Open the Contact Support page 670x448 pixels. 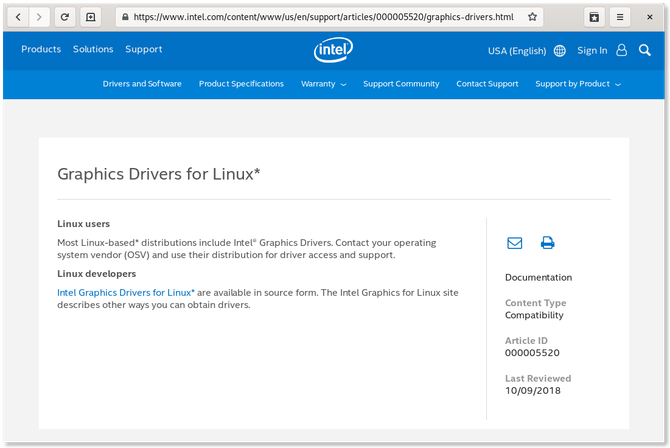pyautogui.click(x=487, y=84)
